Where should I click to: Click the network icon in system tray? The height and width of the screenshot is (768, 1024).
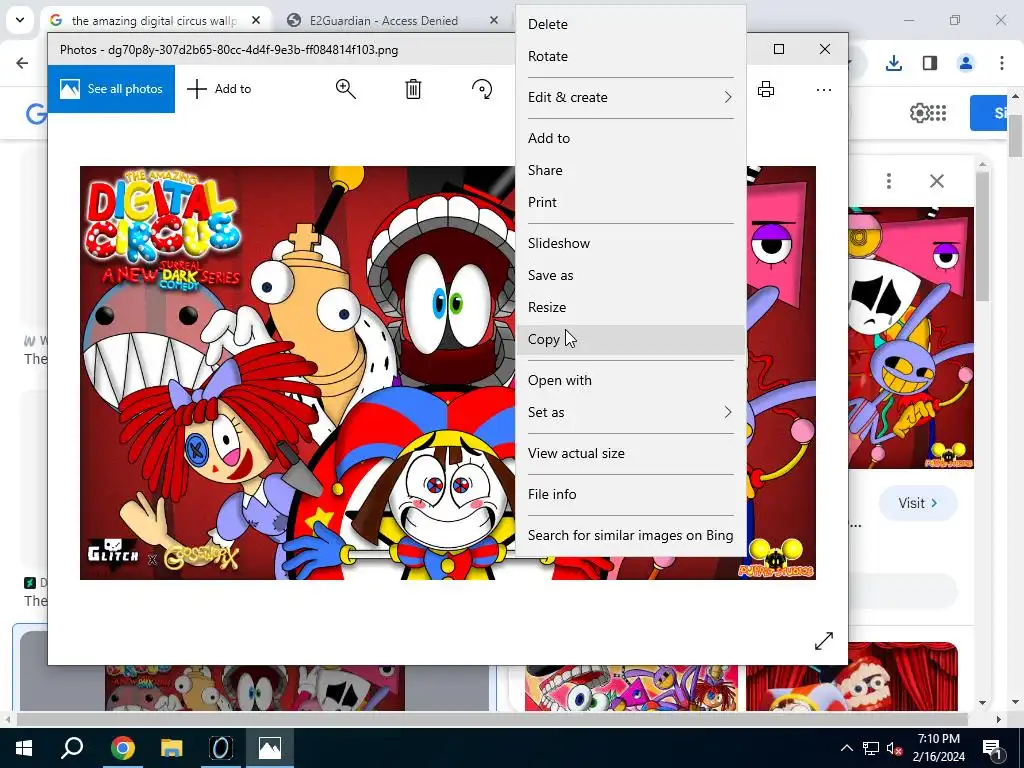(x=871, y=748)
